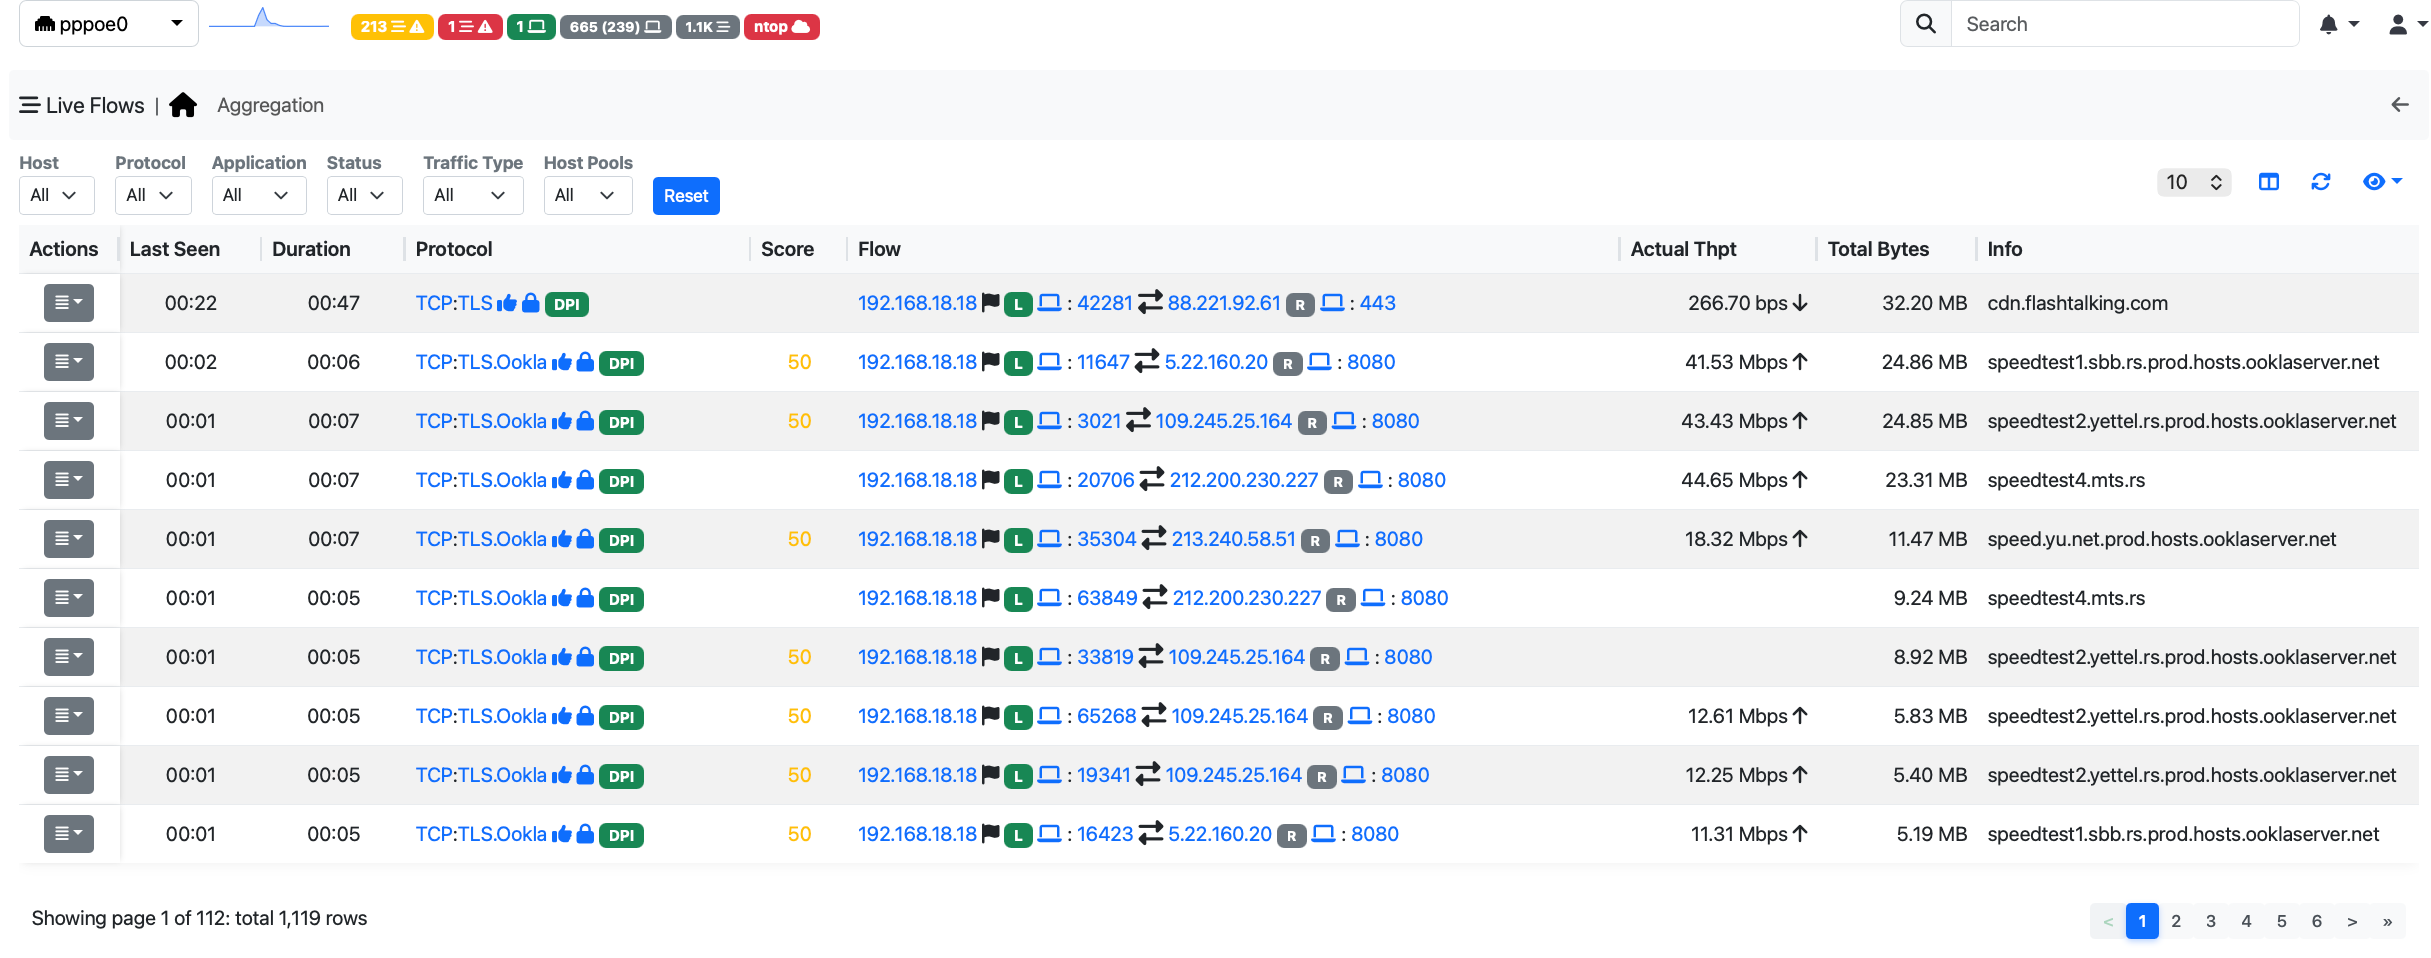Image resolution: width=2431 pixels, height=958 pixels.
Task: Click the gray 665 (239) hosts badge
Action: tap(615, 27)
